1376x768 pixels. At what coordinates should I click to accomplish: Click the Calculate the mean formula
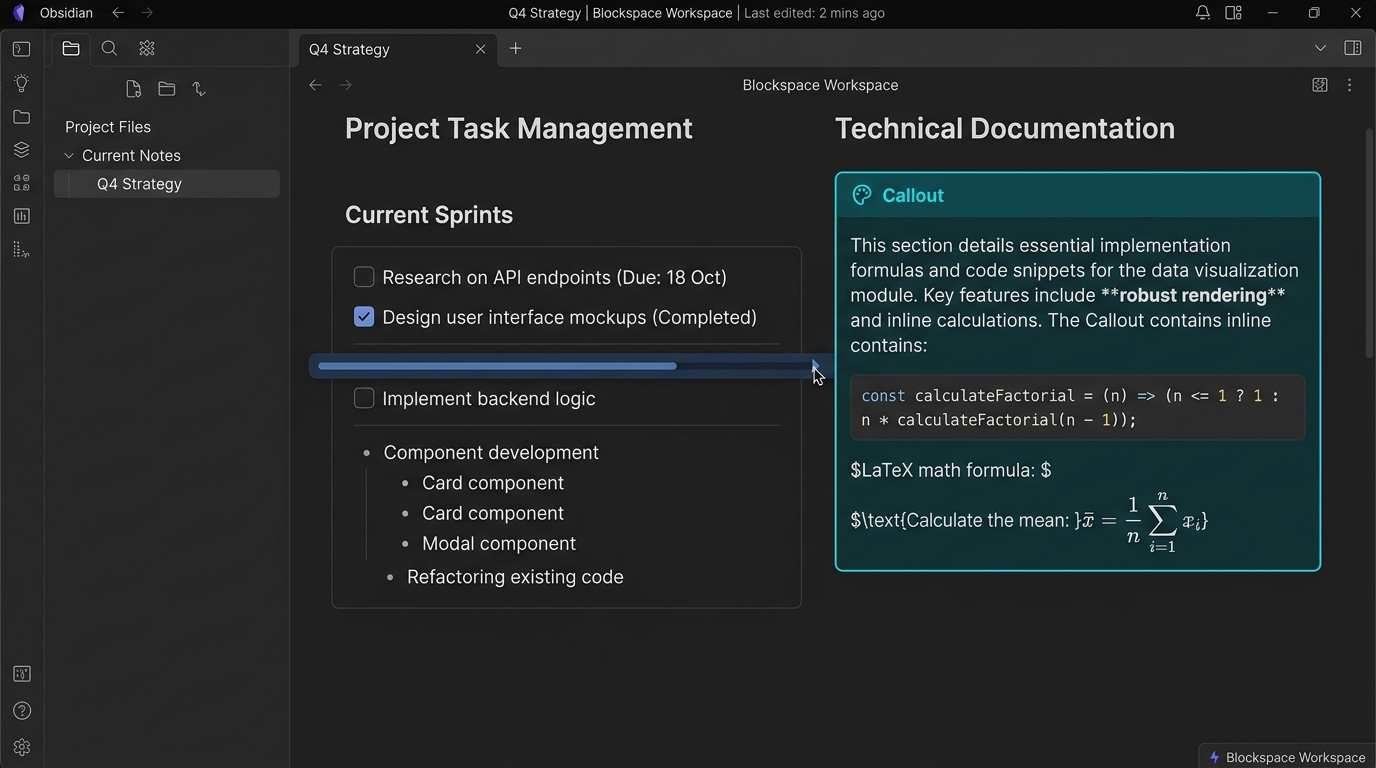1029,521
